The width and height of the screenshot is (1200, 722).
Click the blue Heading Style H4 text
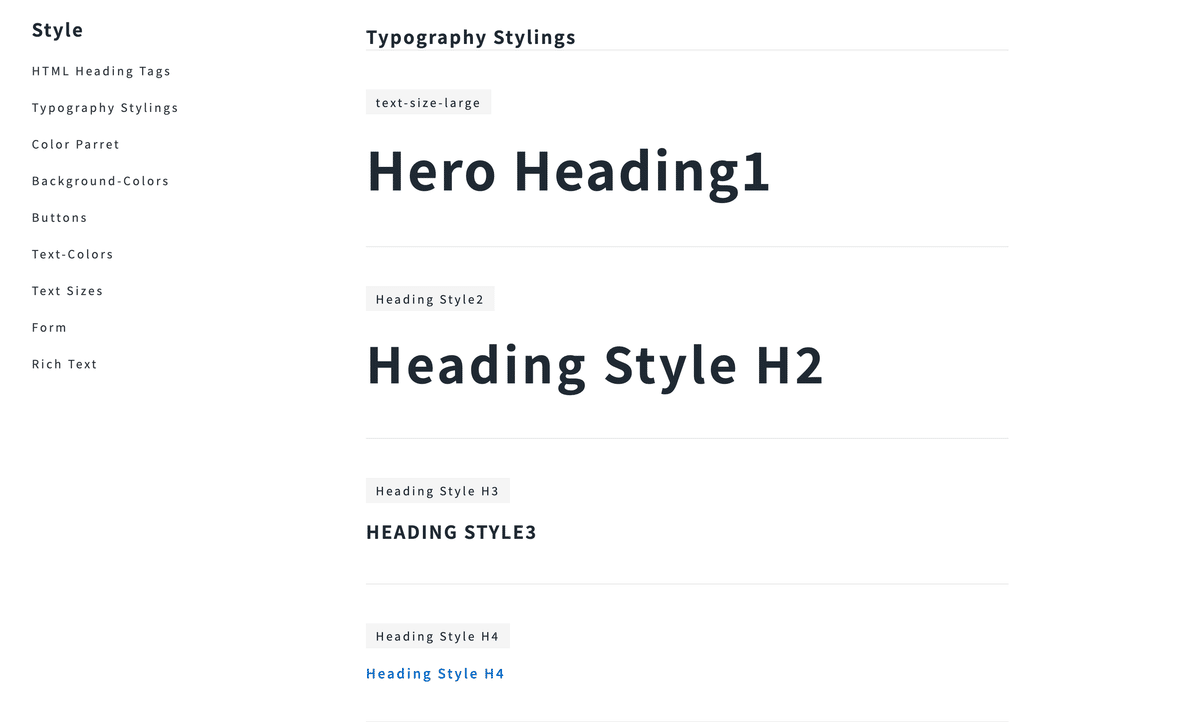coord(435,674)
